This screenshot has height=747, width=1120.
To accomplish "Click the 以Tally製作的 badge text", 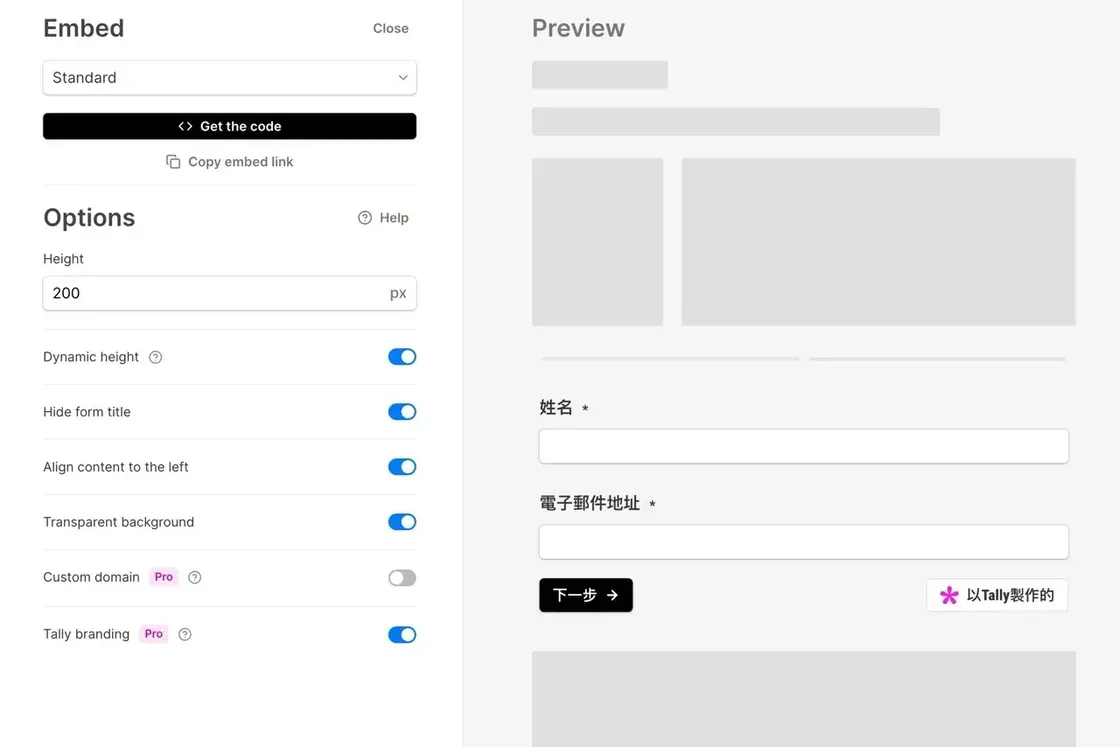I will pos(1010,596).
